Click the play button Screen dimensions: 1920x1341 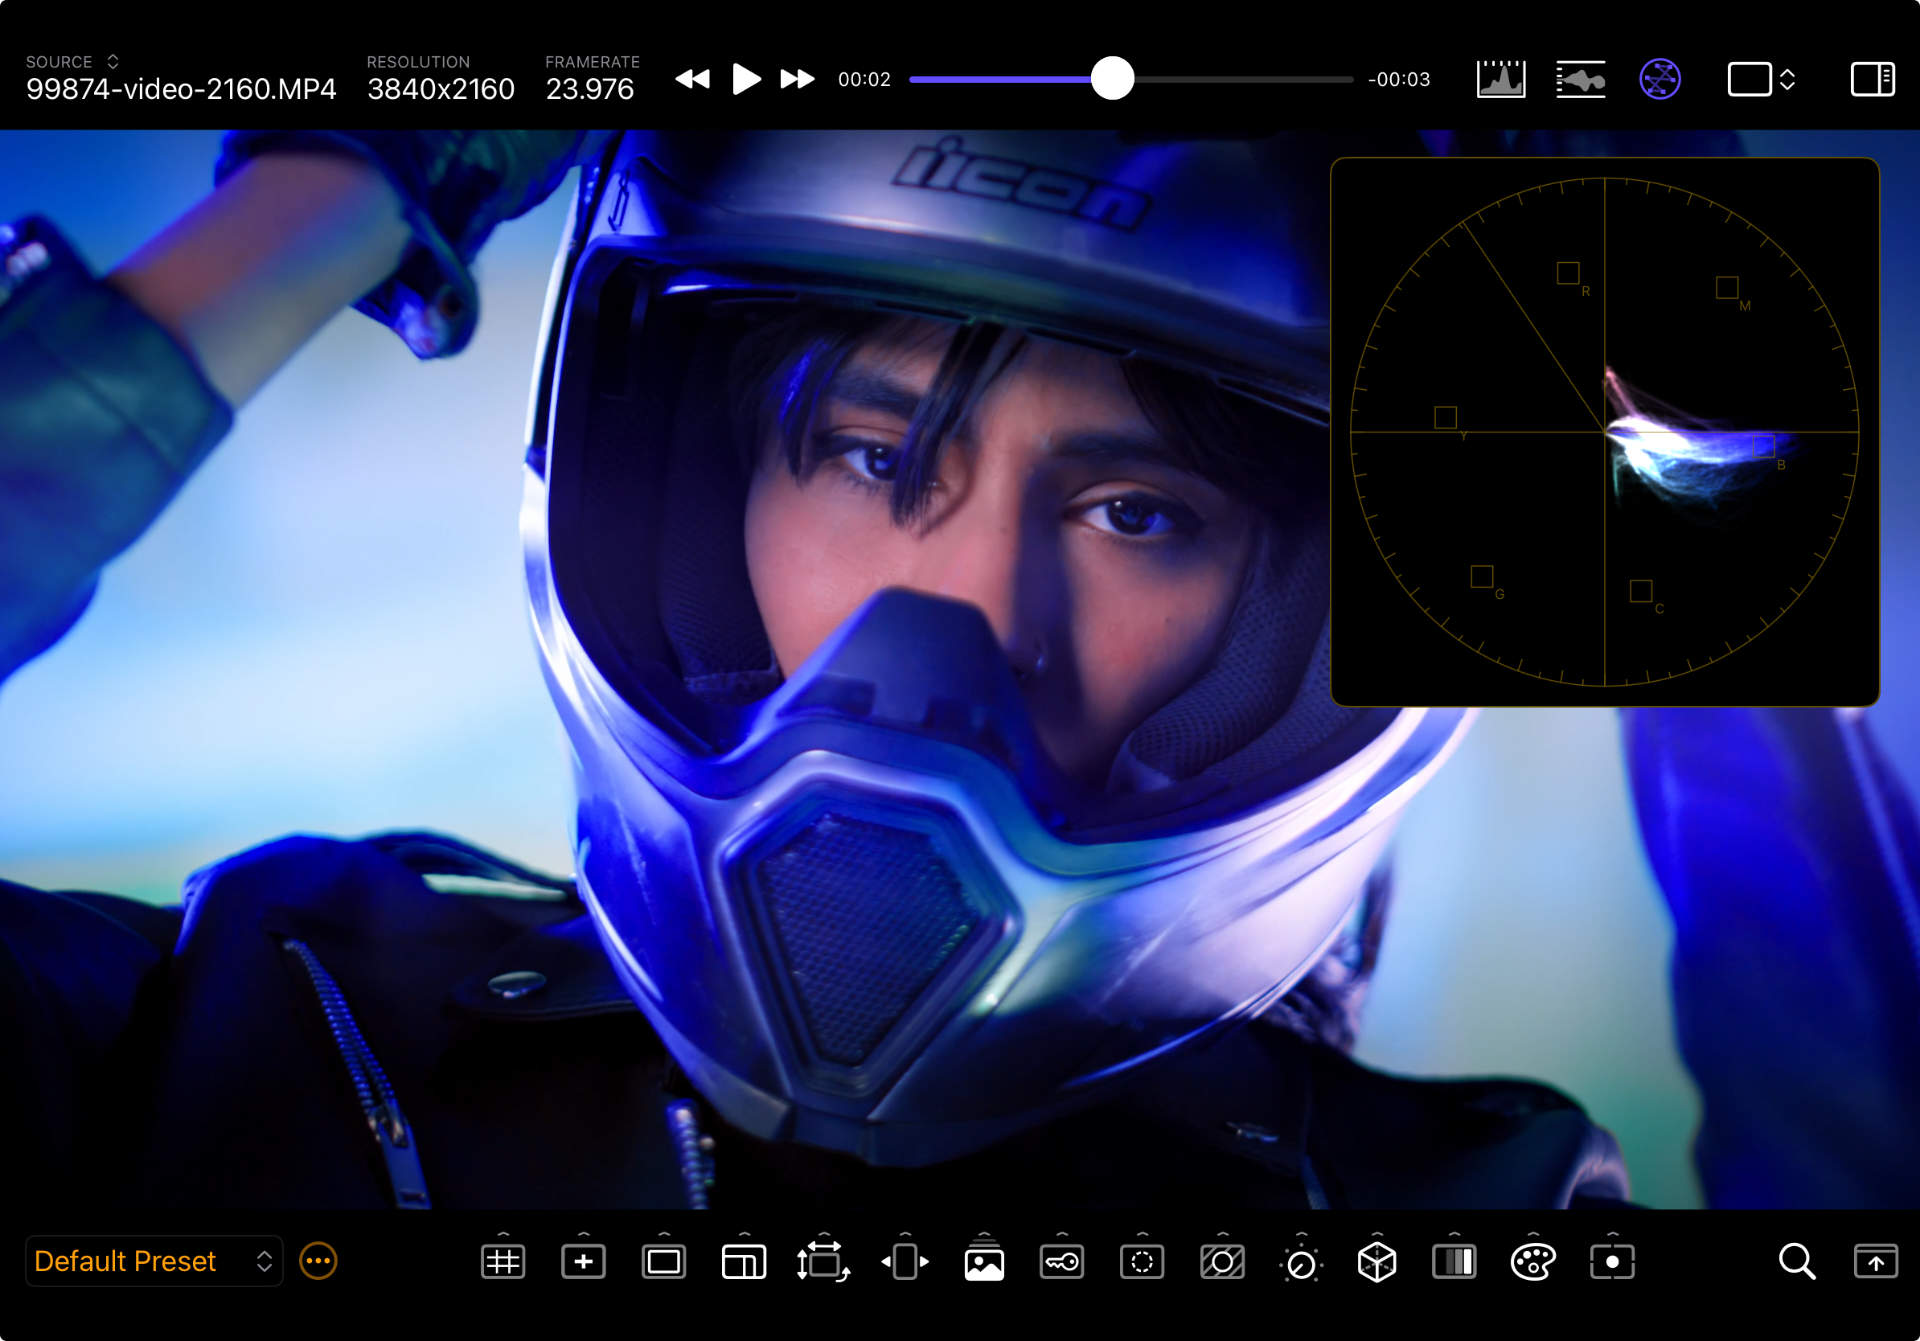(x=746, y=79)
